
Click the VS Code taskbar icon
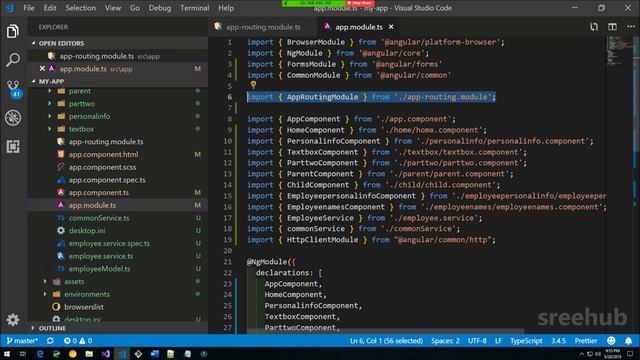pos(122,354)
